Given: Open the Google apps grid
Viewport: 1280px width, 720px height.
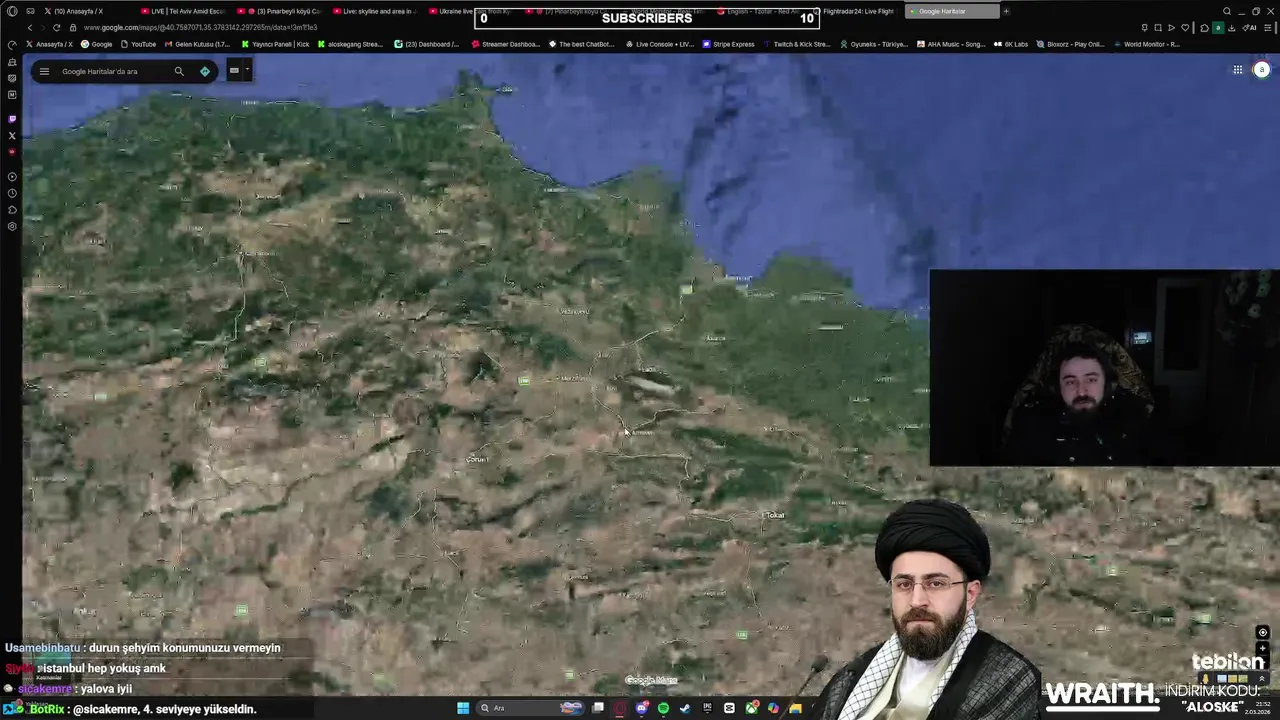Looking at the screenshot, I should tap(1237, 69).
